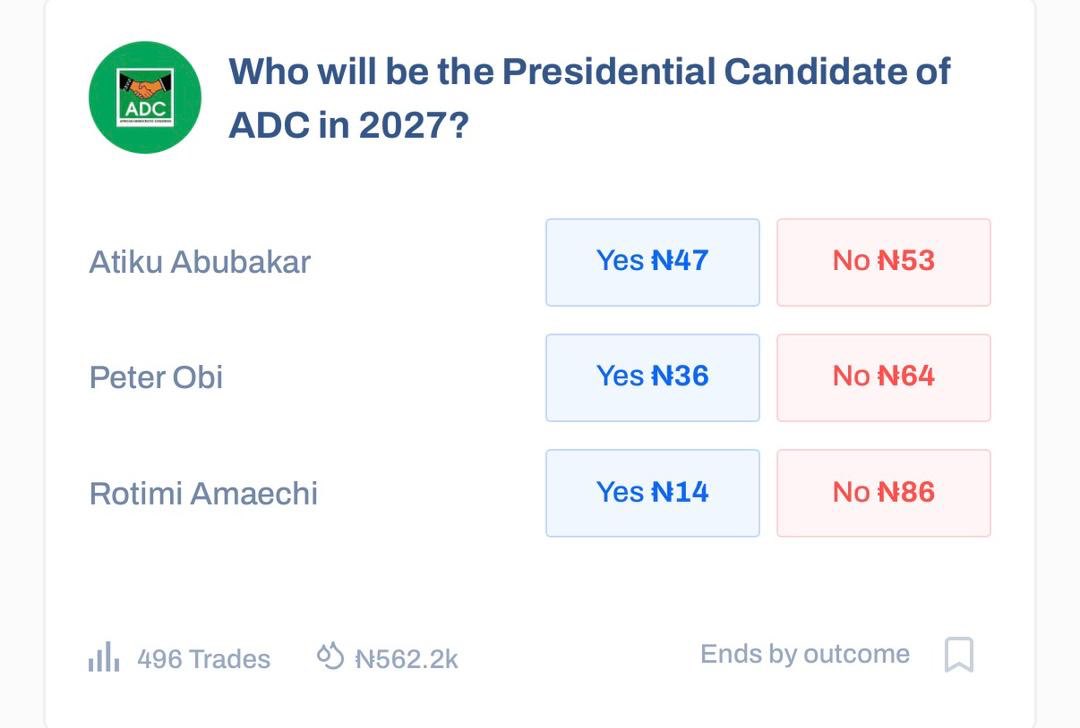Buy Yes ₦47 for Atiku Abubakar
This screenshot has width=1080, height=728.
652,262
